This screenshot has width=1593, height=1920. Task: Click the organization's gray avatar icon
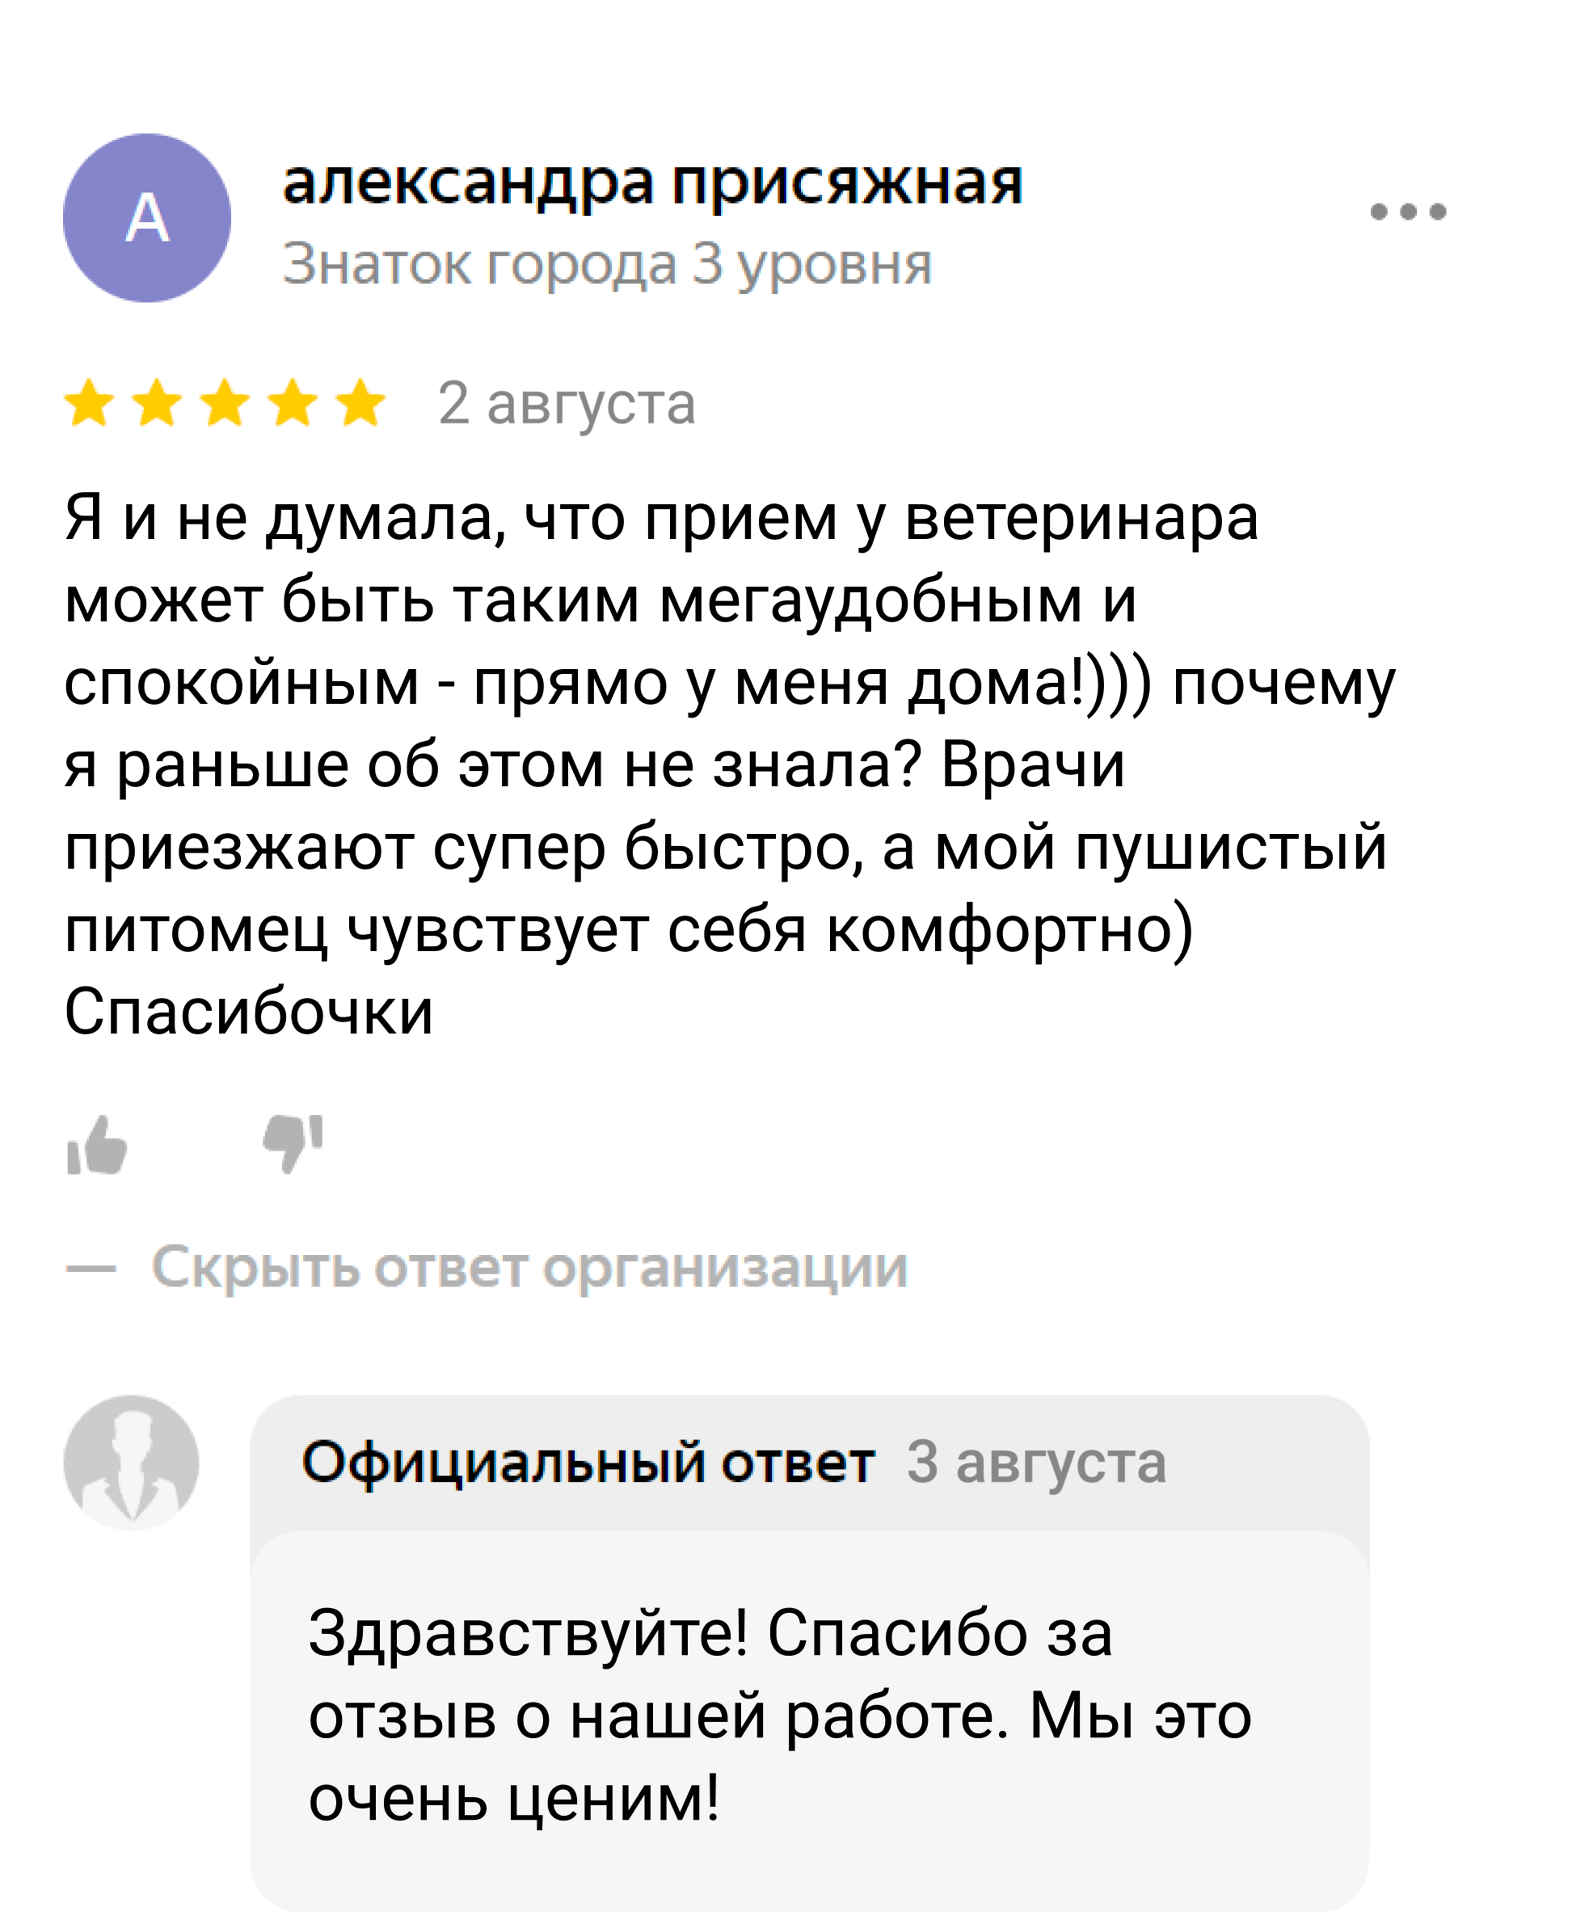coord(131,1462)
